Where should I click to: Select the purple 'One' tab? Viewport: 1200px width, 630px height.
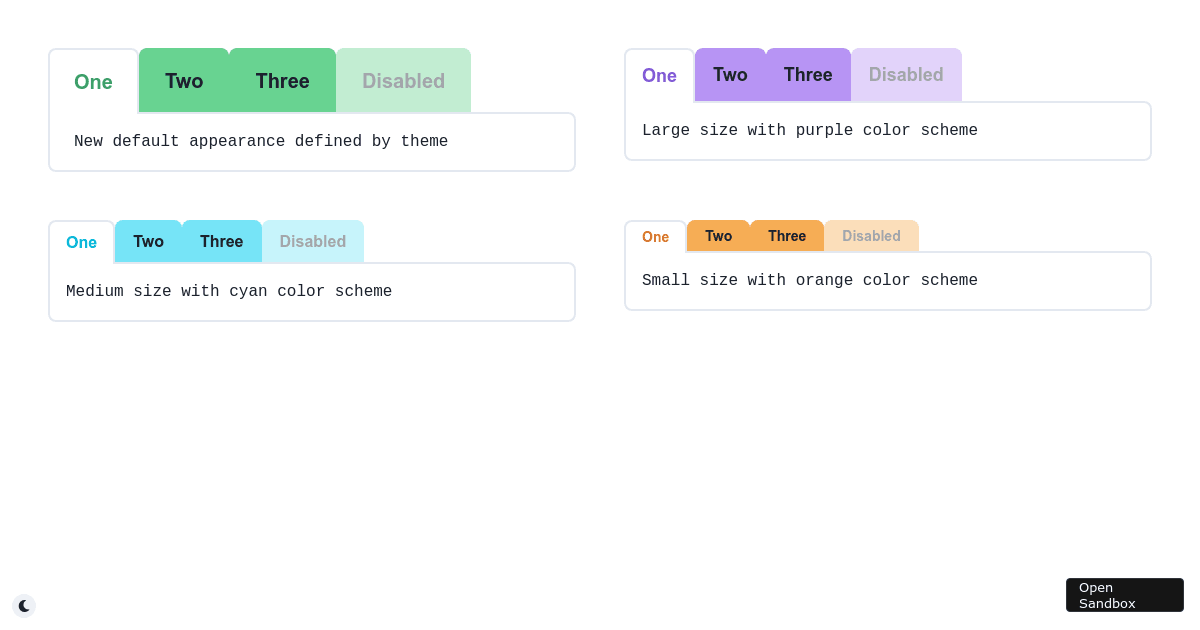[x=659, y=75]
